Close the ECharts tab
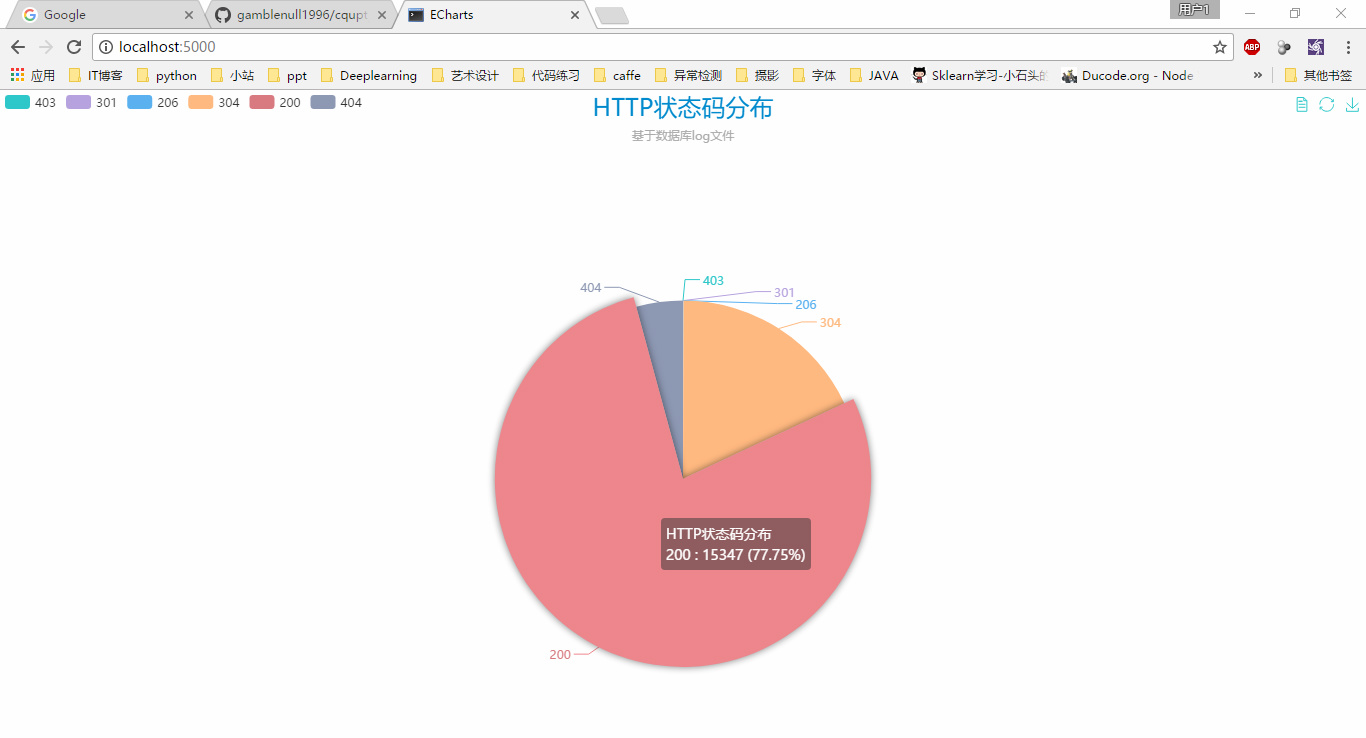Viewport: 1366px width, 738px height. (574, 15)
